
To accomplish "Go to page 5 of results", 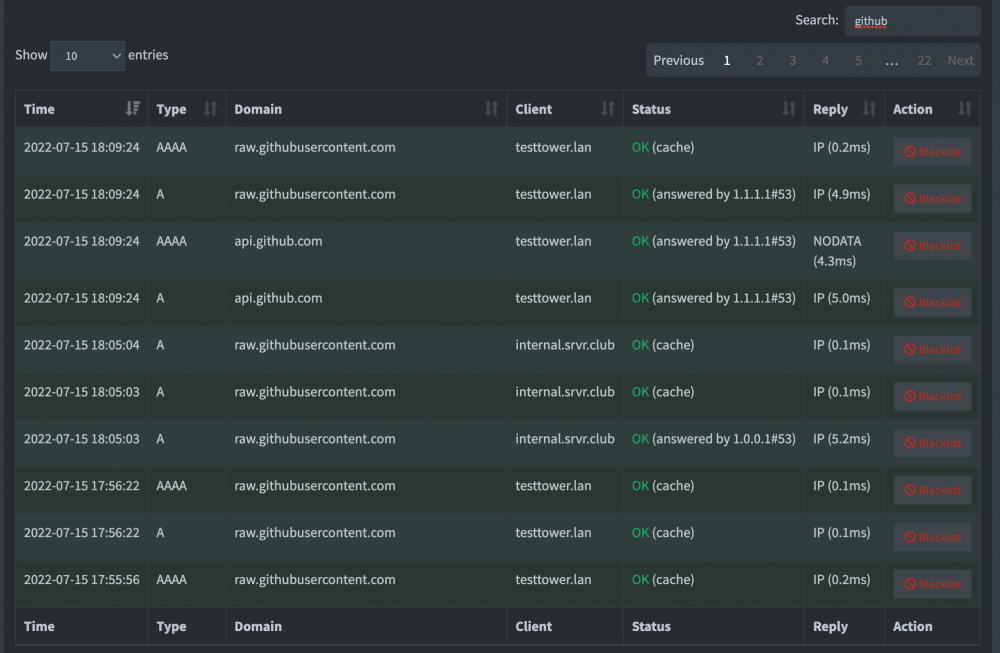I will 858,60.
